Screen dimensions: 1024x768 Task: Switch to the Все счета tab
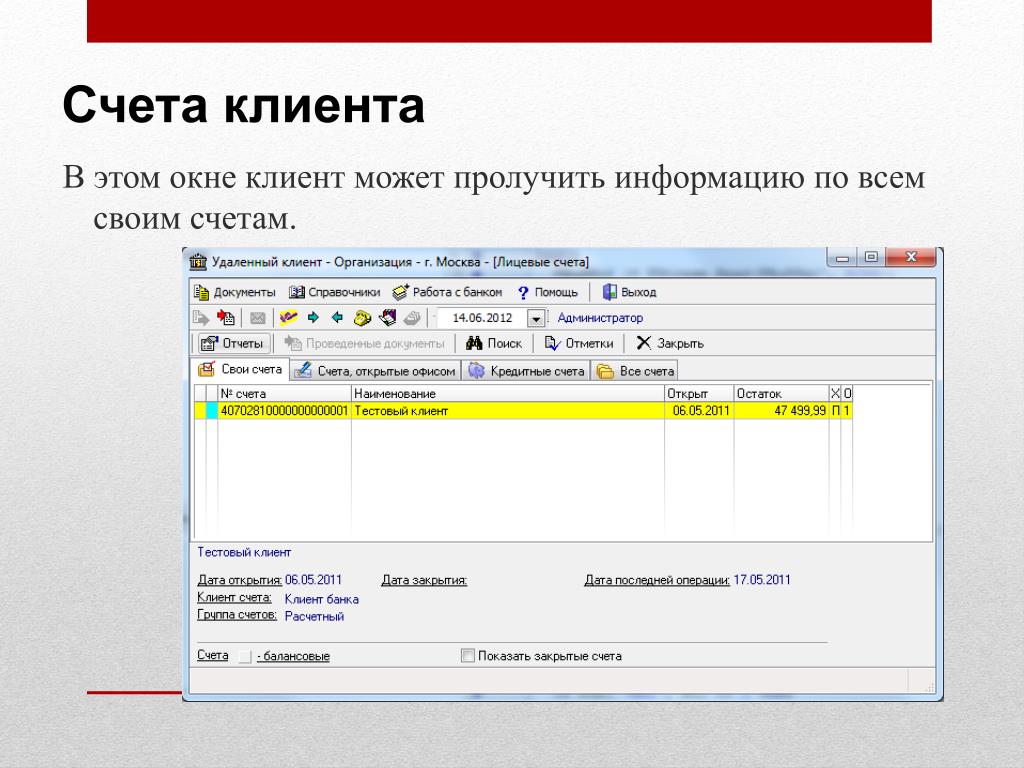pyautogui.click(x=635, y=371)
